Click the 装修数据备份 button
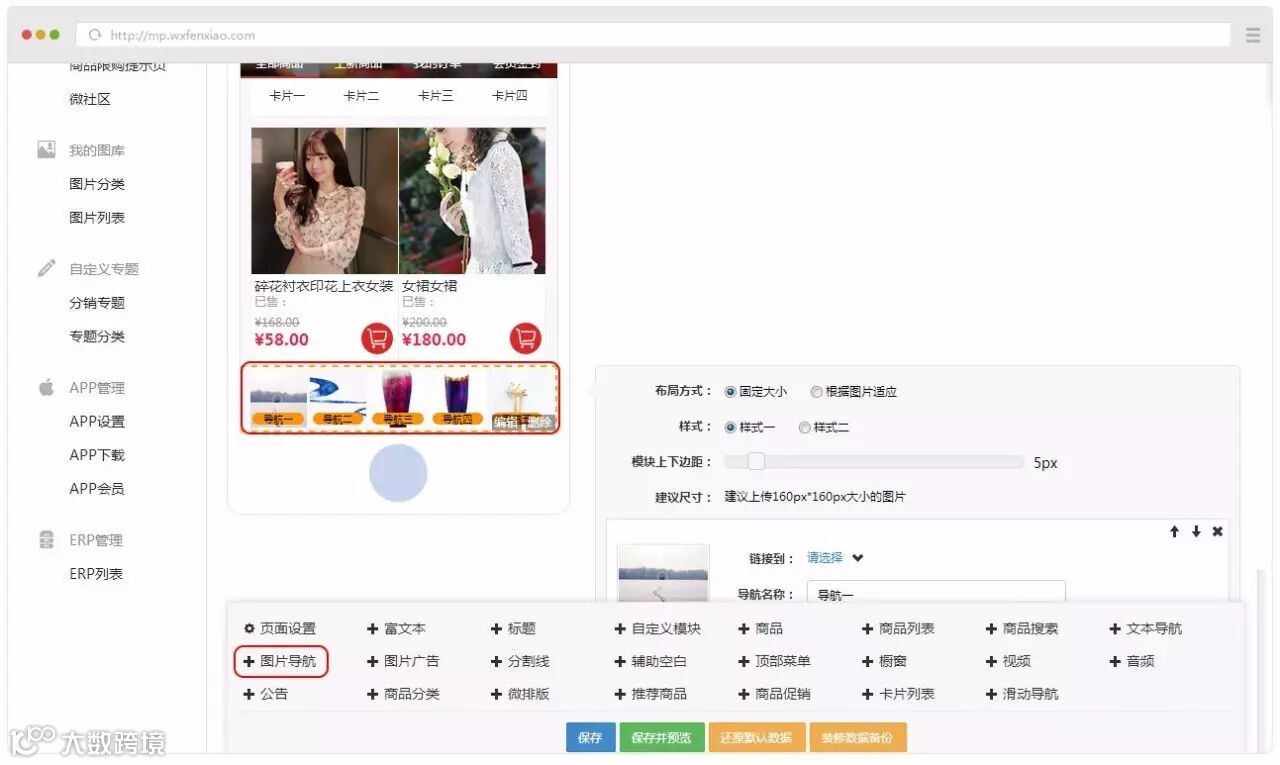 858,738
